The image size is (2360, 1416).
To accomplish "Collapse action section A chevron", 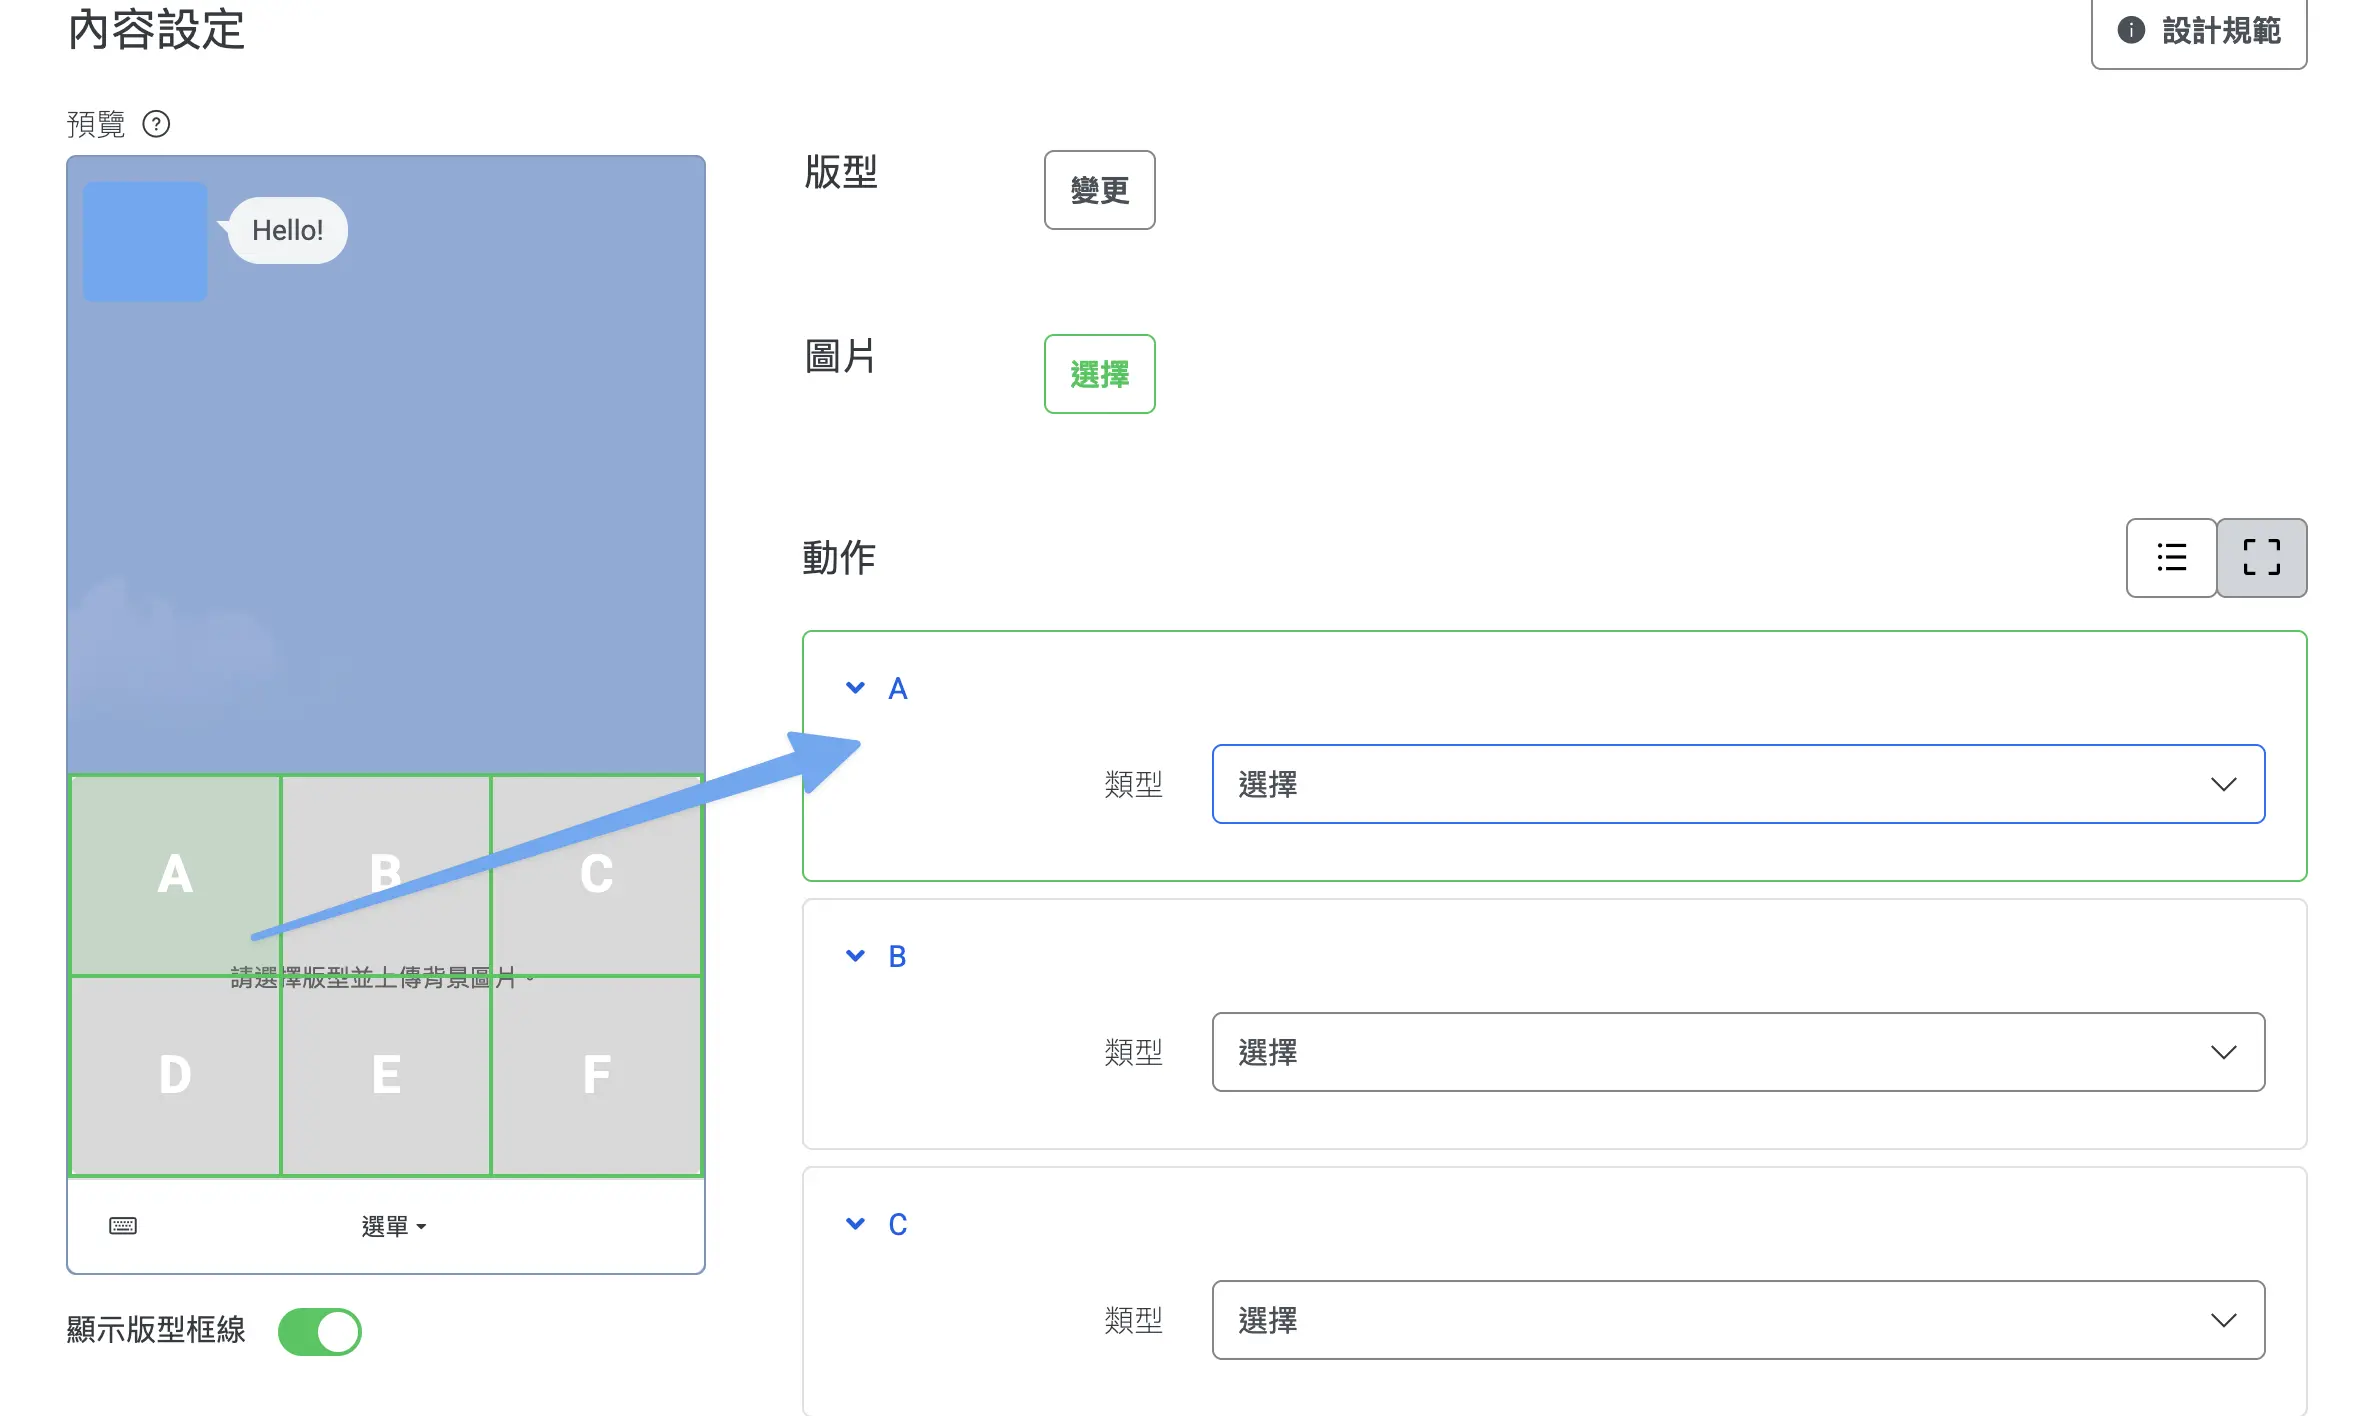I will point(855,688).
